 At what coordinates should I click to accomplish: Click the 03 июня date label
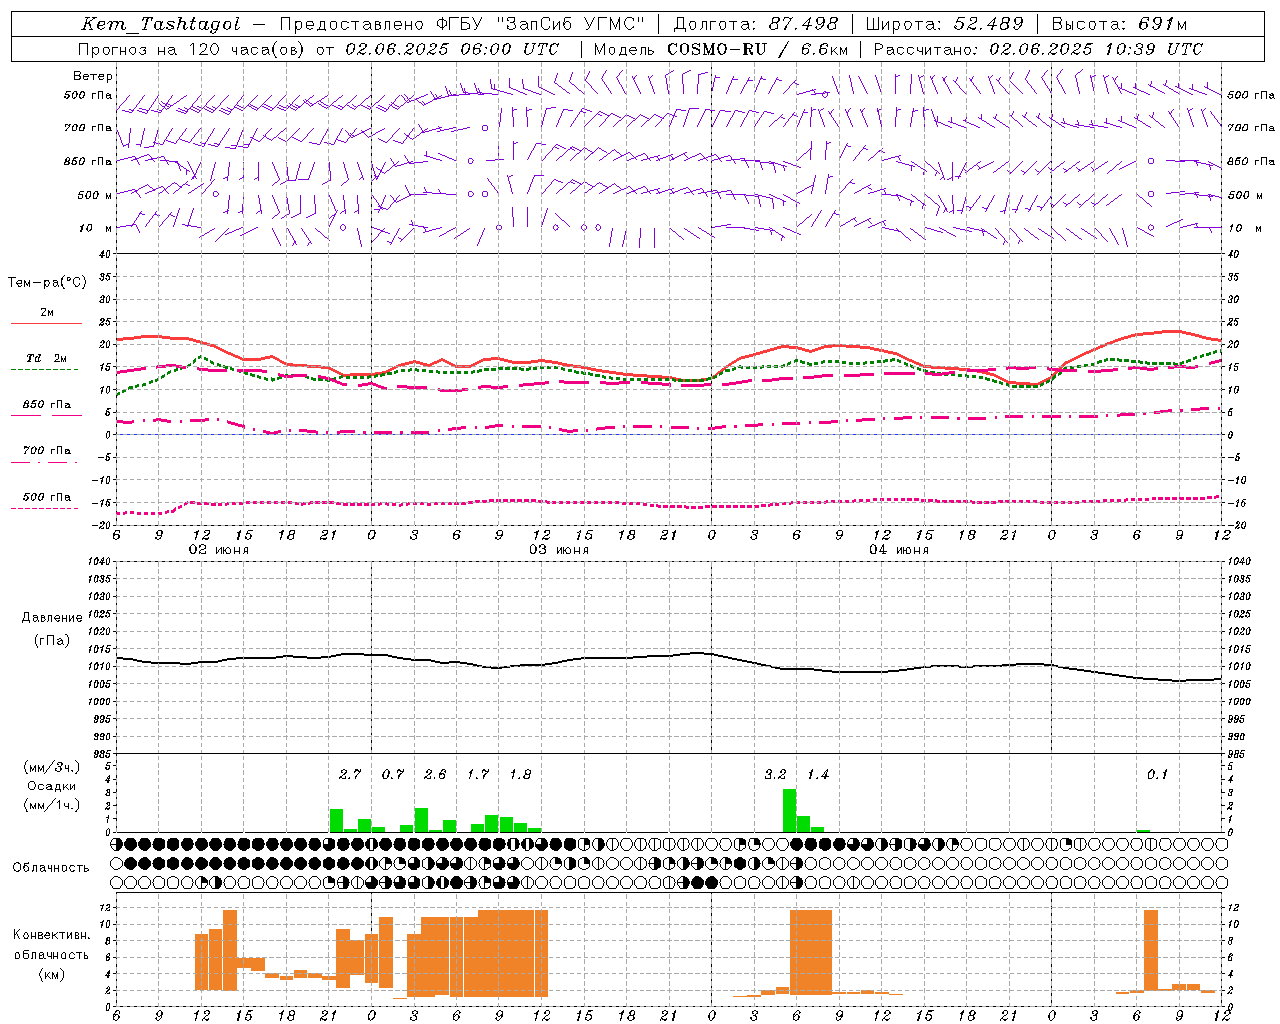tap(559, 550)
